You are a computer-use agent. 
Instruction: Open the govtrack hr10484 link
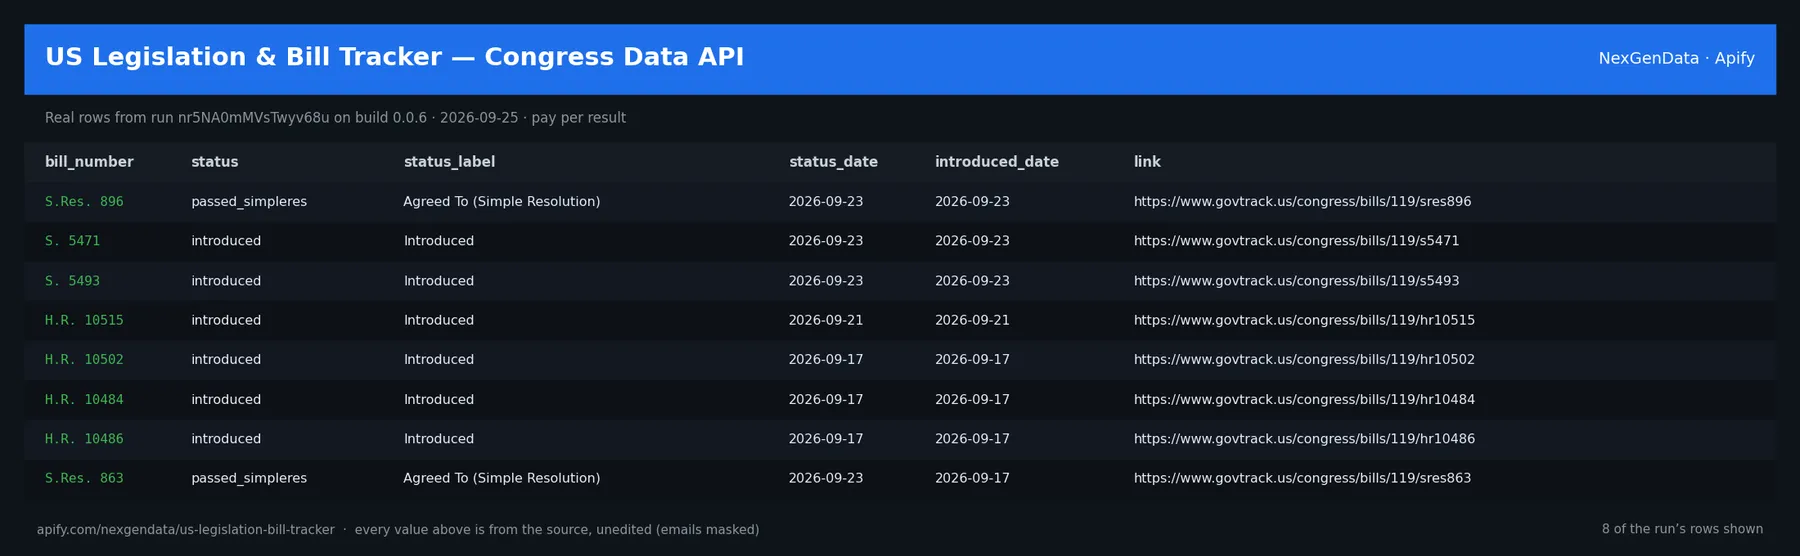pos(1304,399)
